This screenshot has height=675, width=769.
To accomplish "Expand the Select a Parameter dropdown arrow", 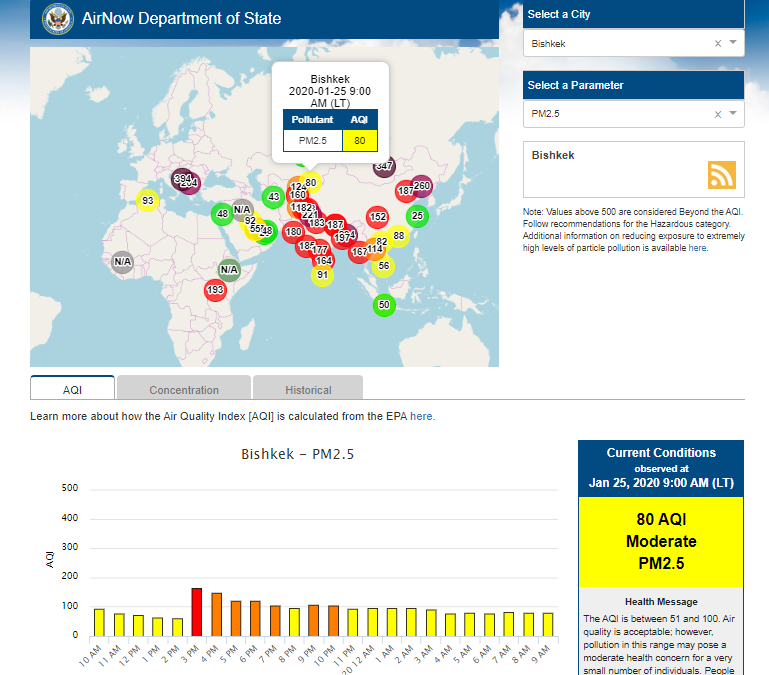I will pyautogui.click(x=733, y=113).
